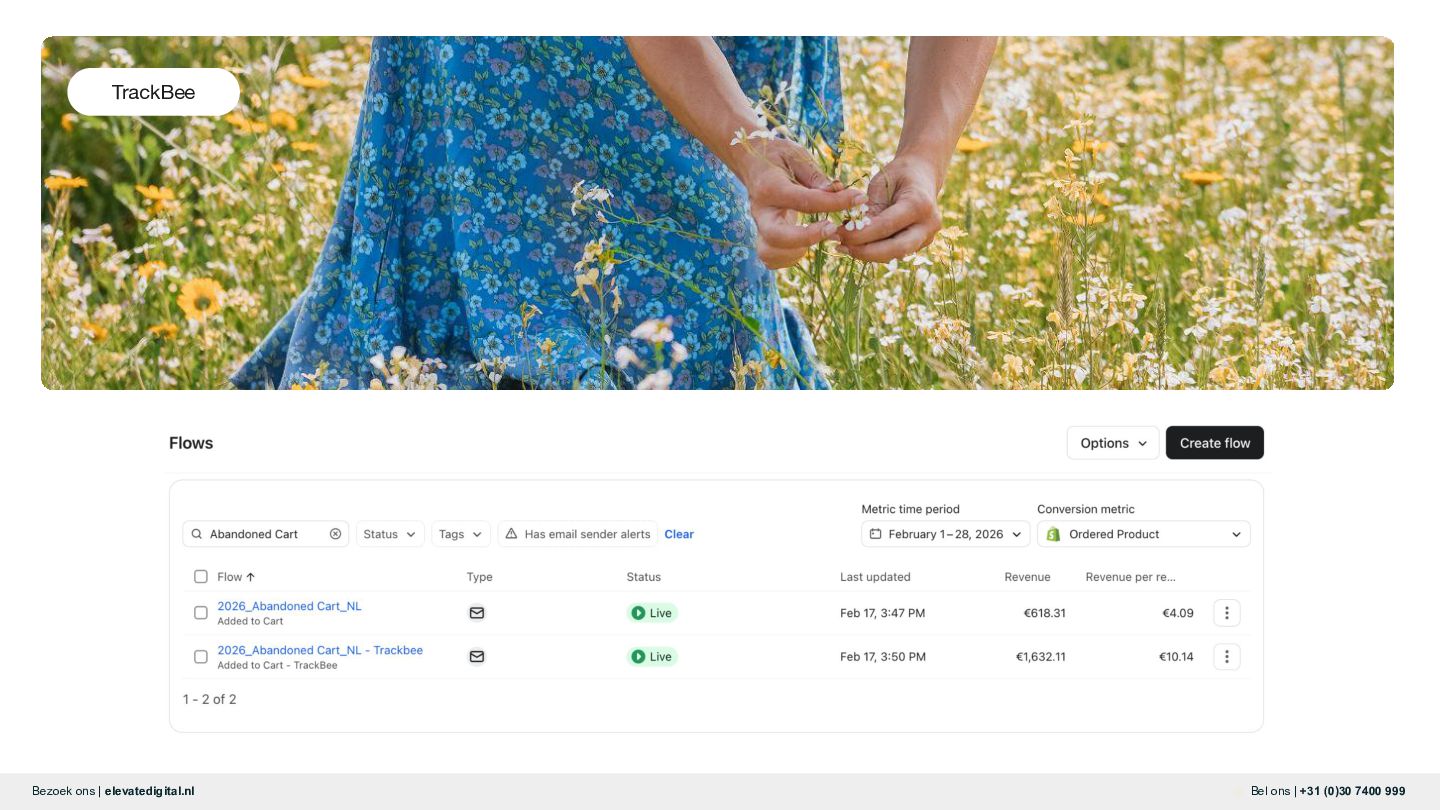Toggle the select-all flows checkbox
The width and height of the screenshot is (1440, 810).
coord(201,577)
